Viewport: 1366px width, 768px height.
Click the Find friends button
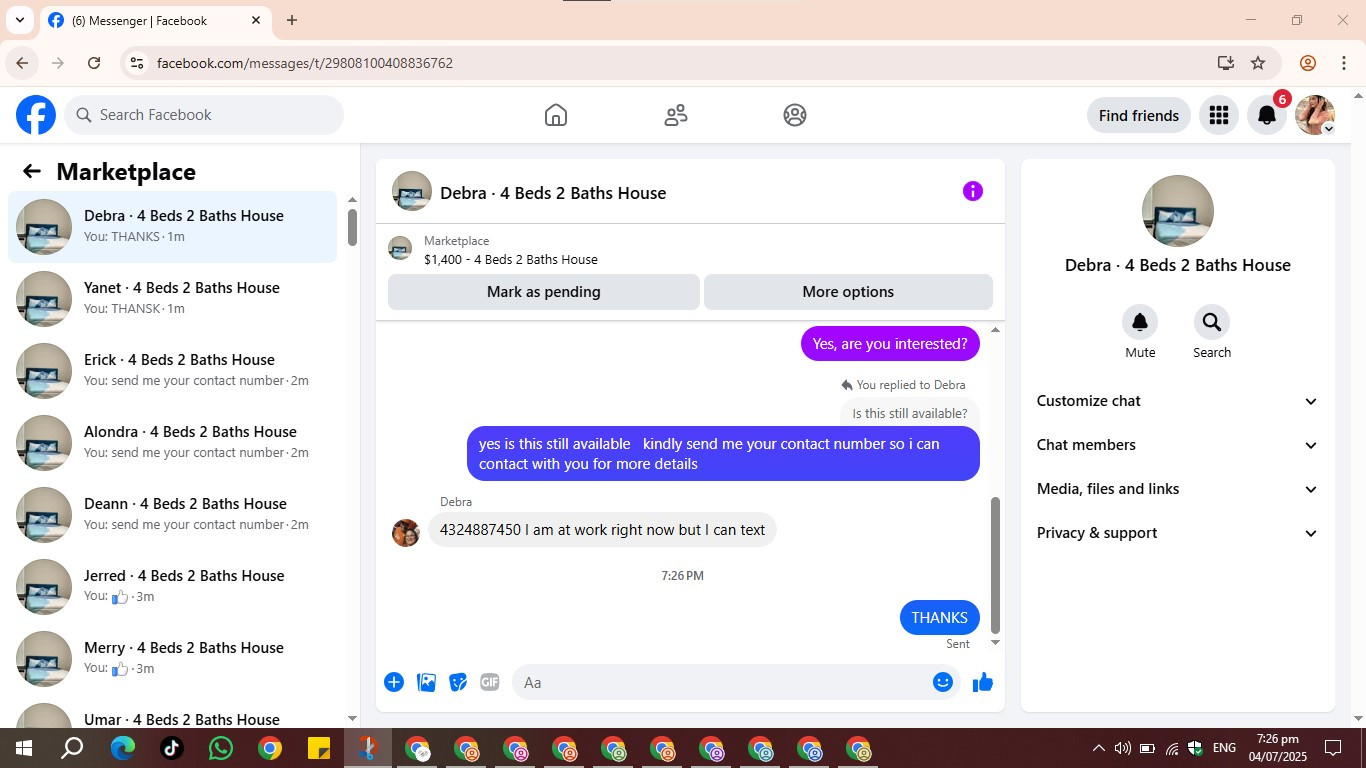(1139, 115)
